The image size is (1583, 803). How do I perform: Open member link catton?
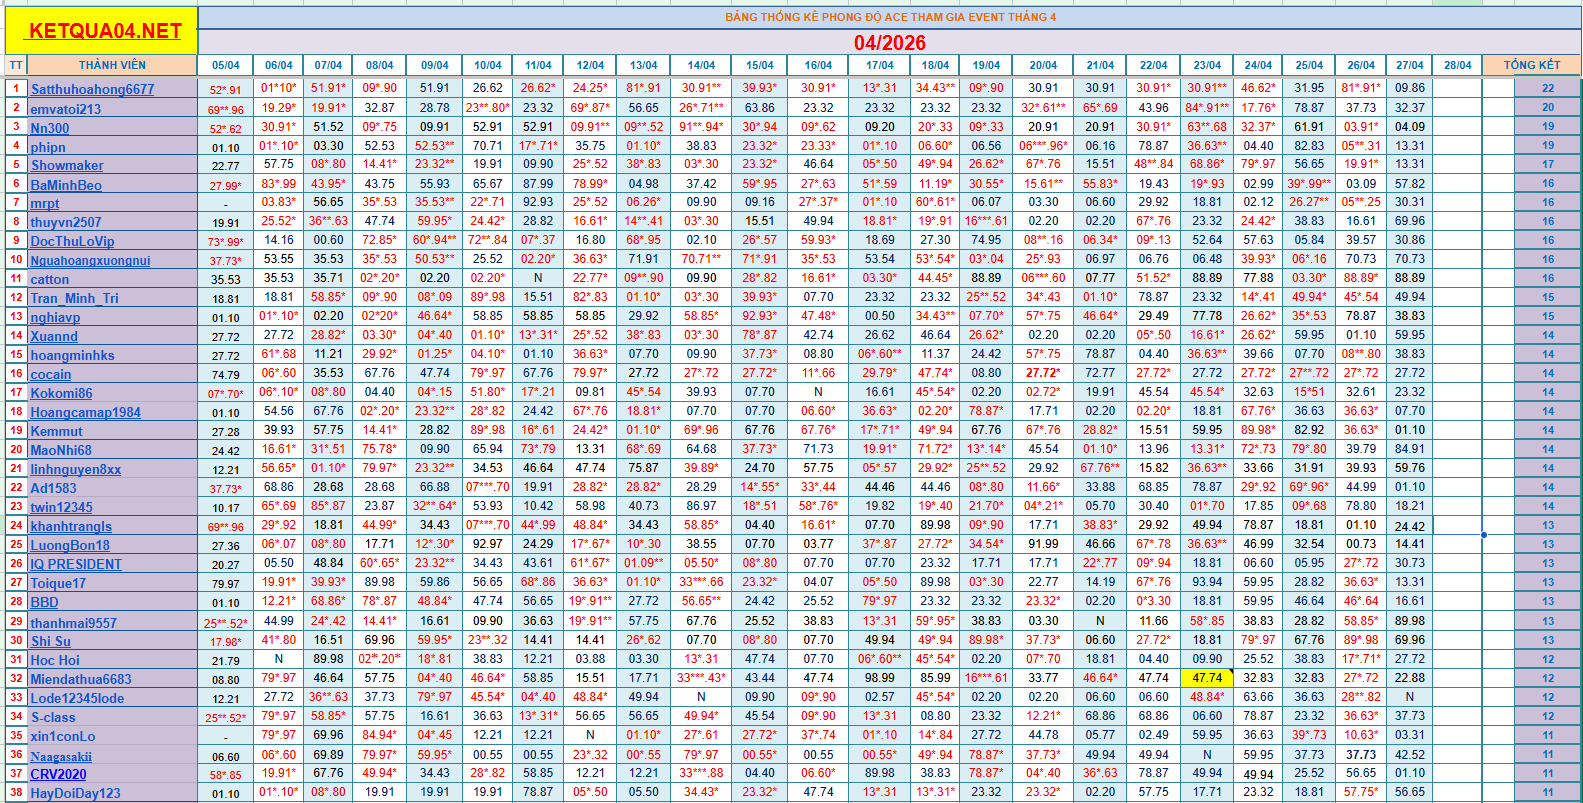click(50, 279)
